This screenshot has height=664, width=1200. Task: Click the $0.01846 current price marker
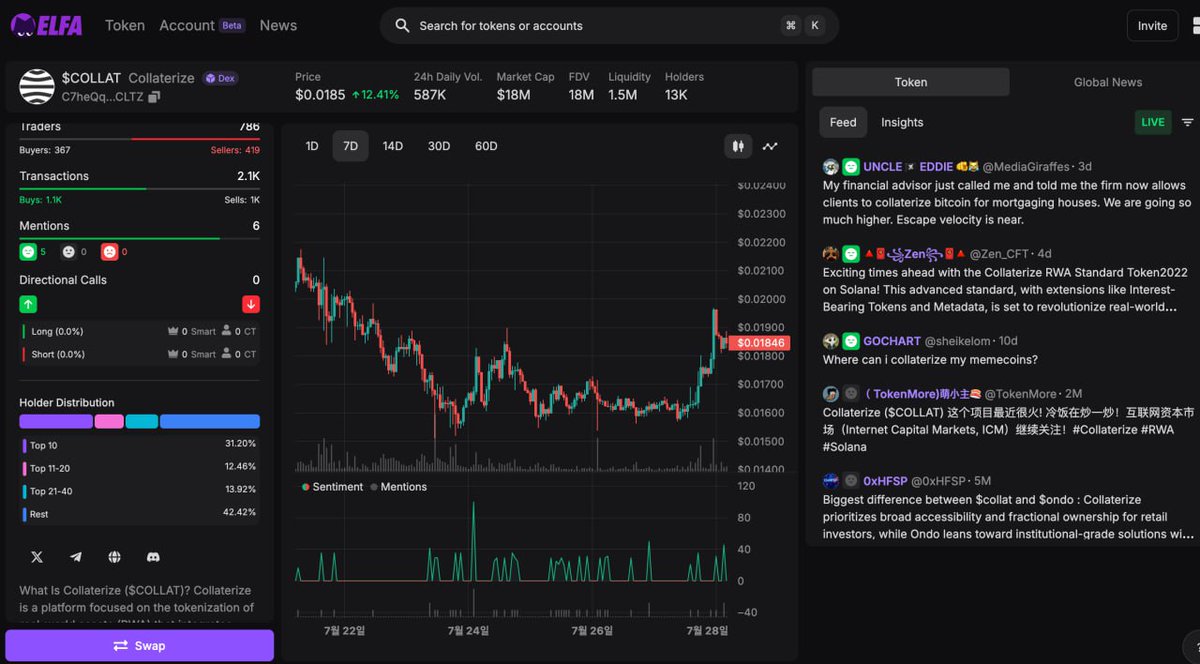pos(759,343)
